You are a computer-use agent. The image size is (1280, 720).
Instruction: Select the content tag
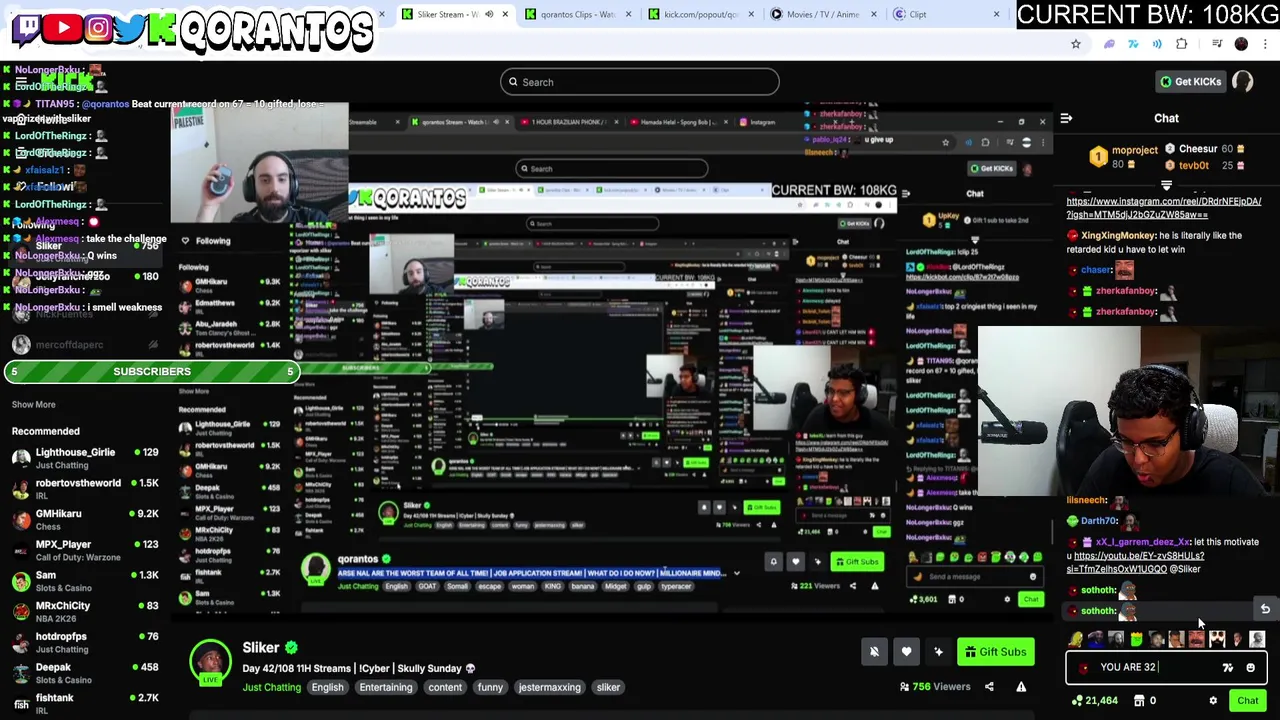tap(445, 688)
